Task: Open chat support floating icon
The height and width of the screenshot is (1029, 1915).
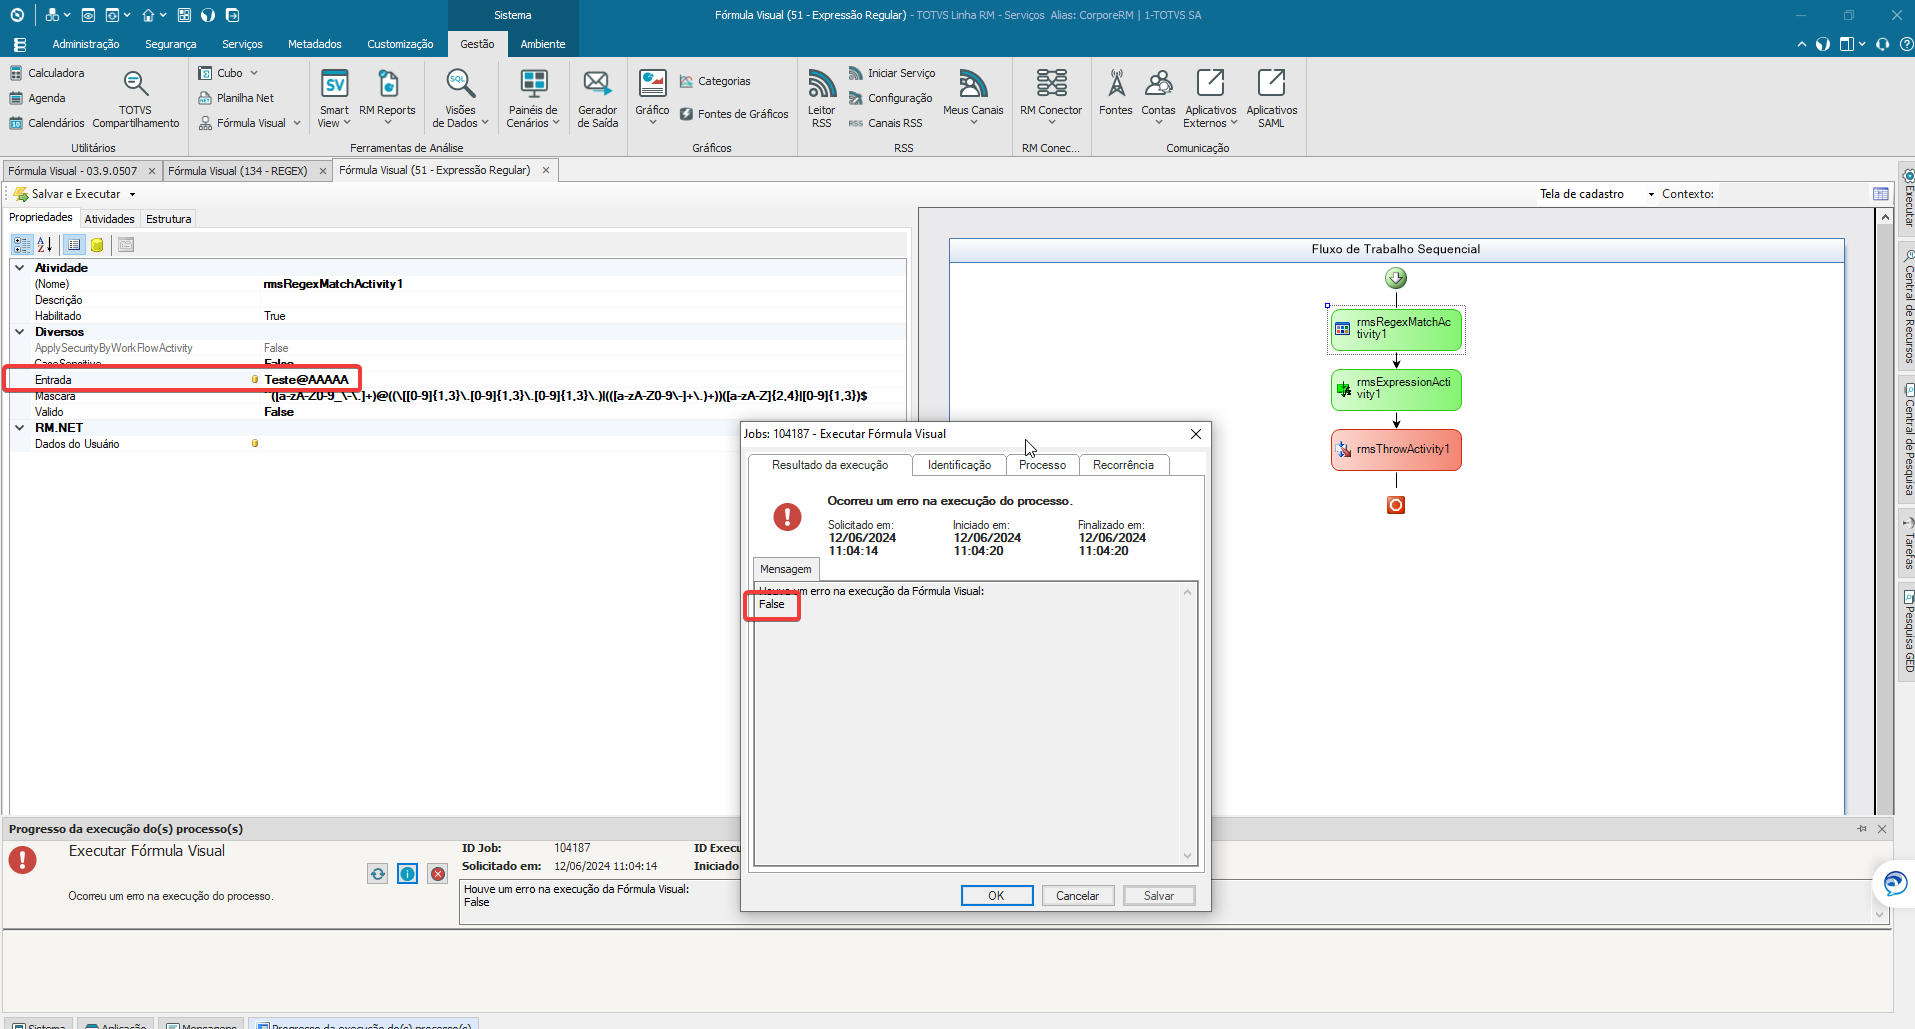Action: click(x=1894, y=884)
